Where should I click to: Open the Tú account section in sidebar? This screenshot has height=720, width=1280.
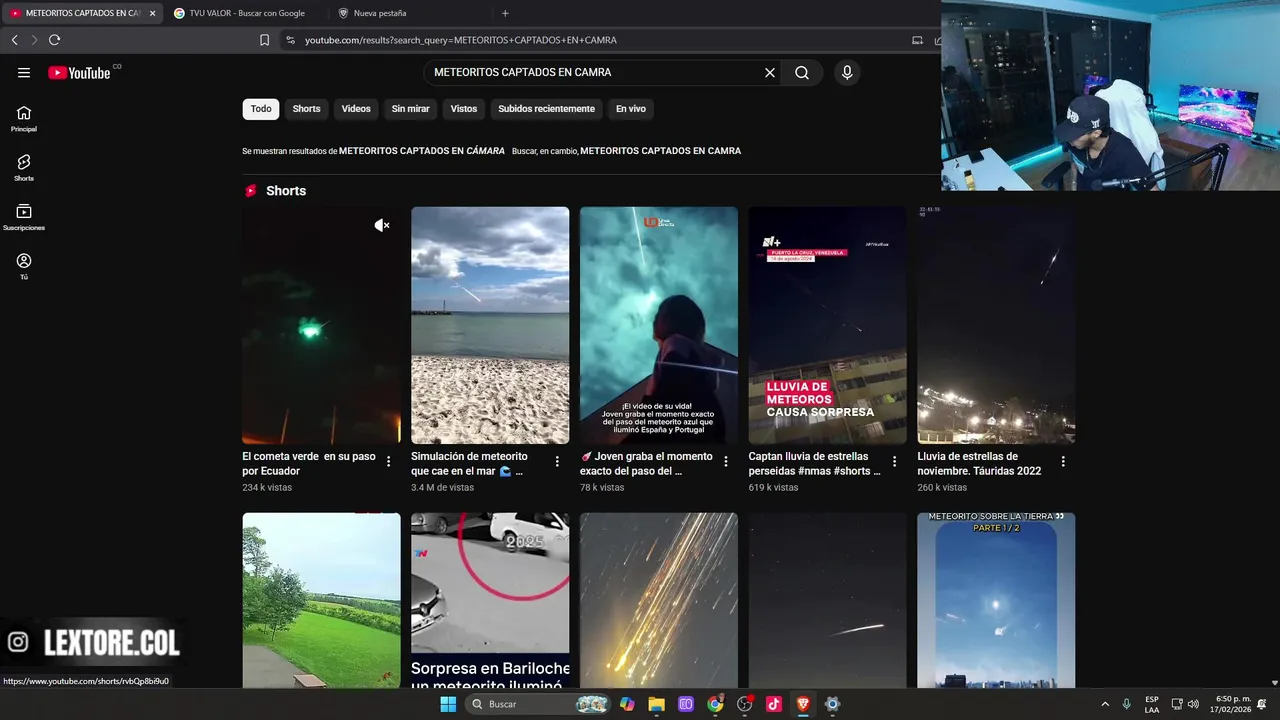(x=24, y=266)
